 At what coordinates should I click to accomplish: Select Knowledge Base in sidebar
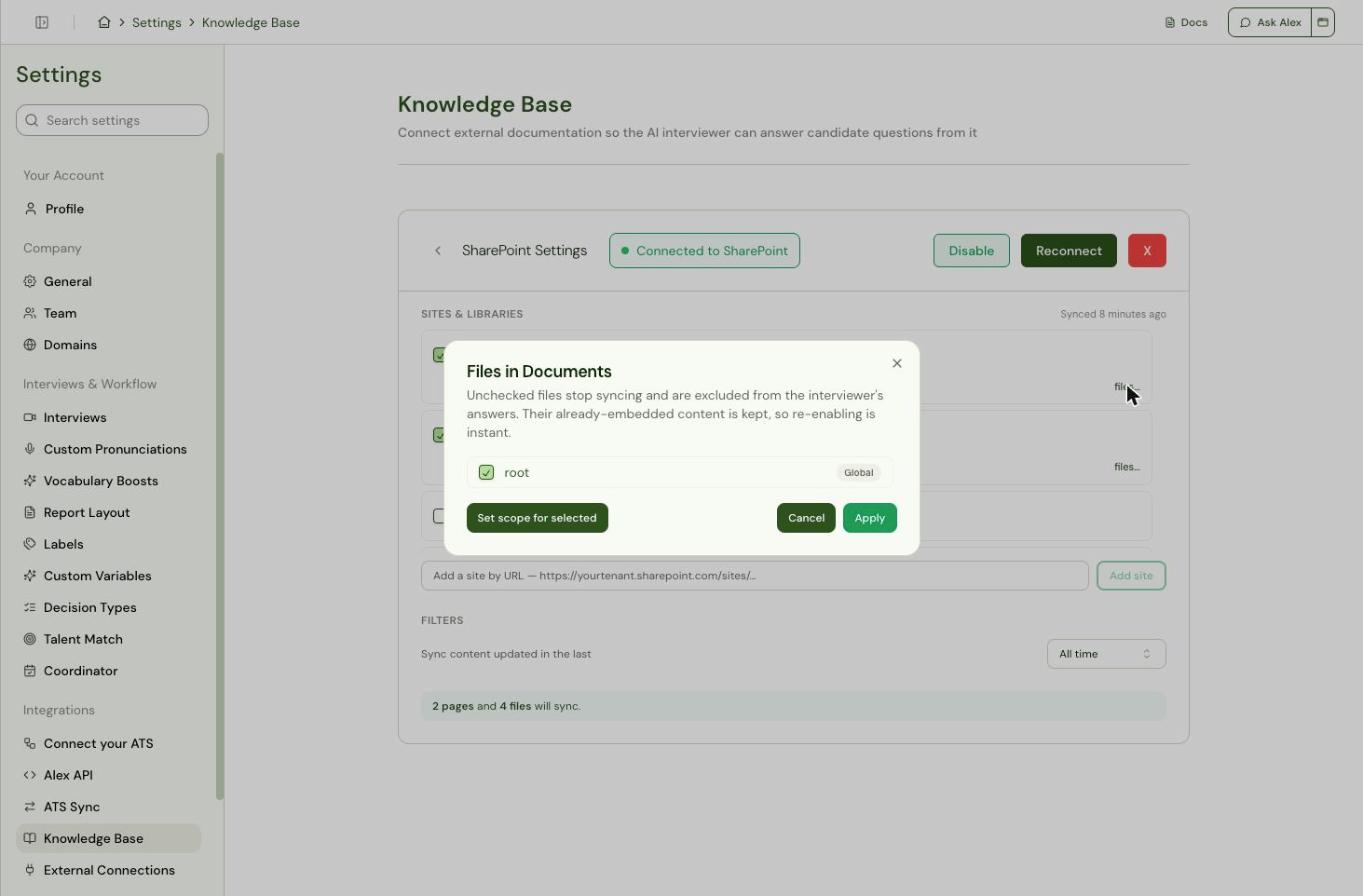click(x=108, y=838)
